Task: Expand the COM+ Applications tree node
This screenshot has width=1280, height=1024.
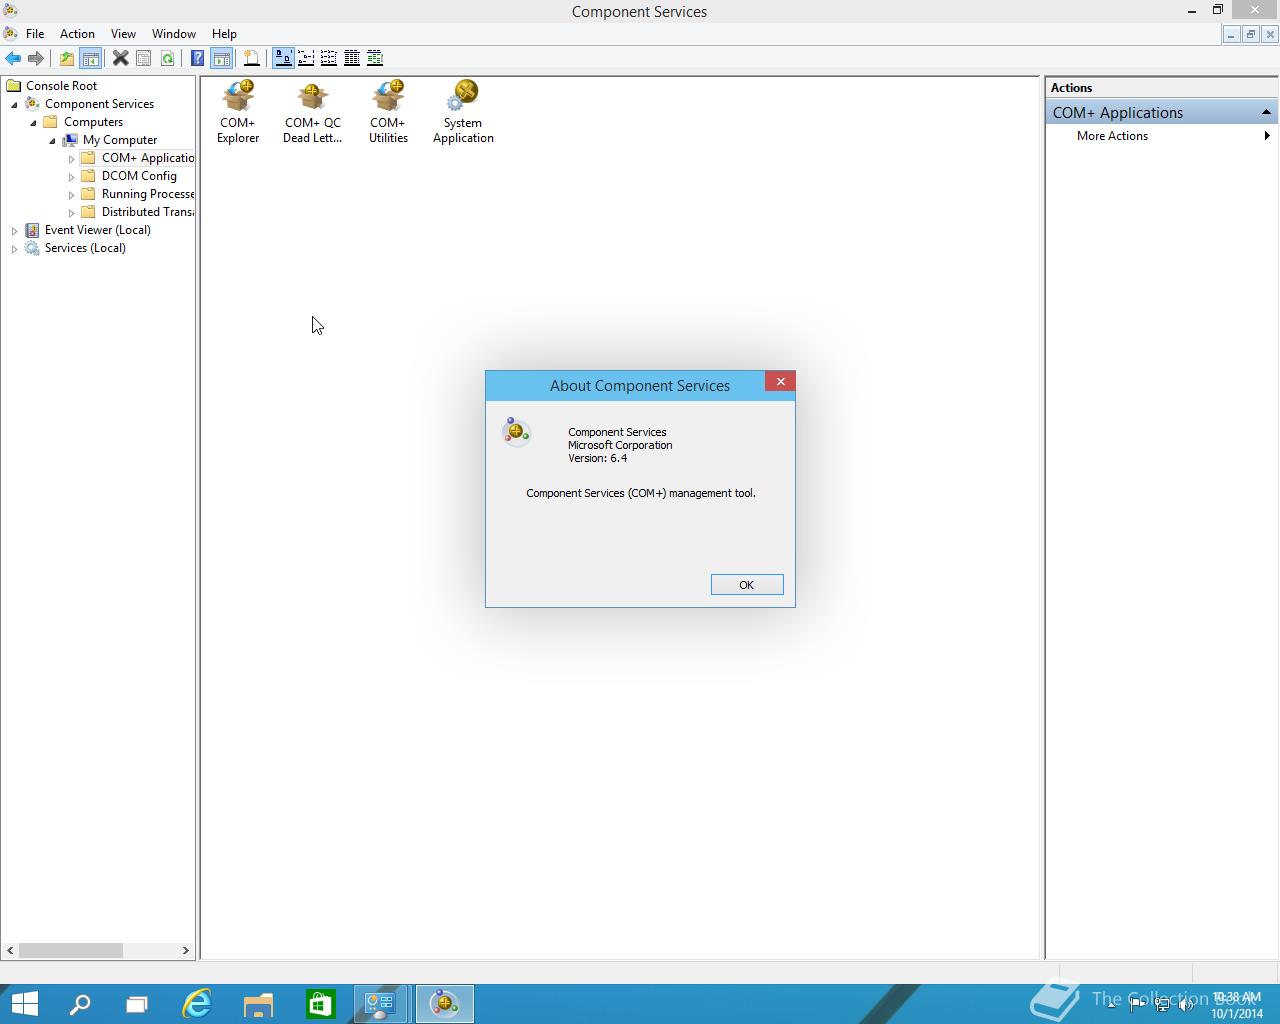Action: click(x=72, y=159)
